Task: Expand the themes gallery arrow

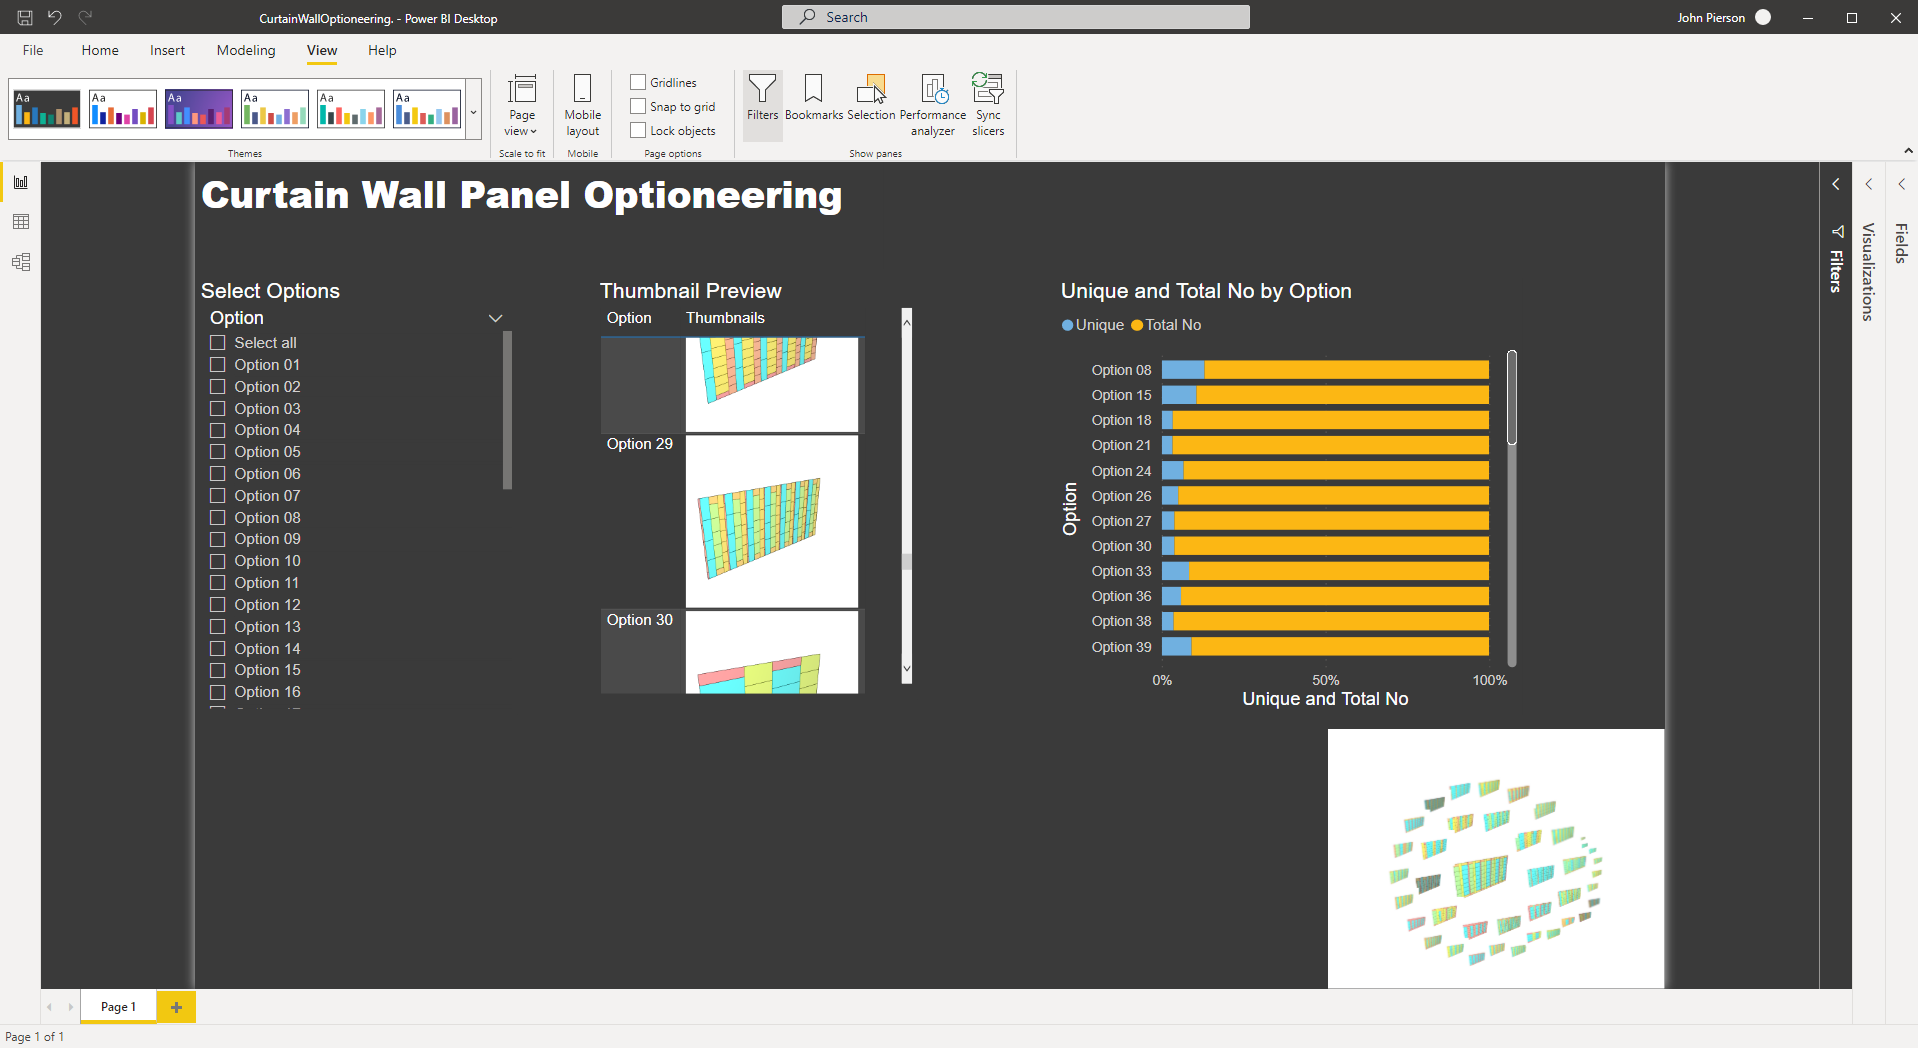Action: click(x=473, y=112)
